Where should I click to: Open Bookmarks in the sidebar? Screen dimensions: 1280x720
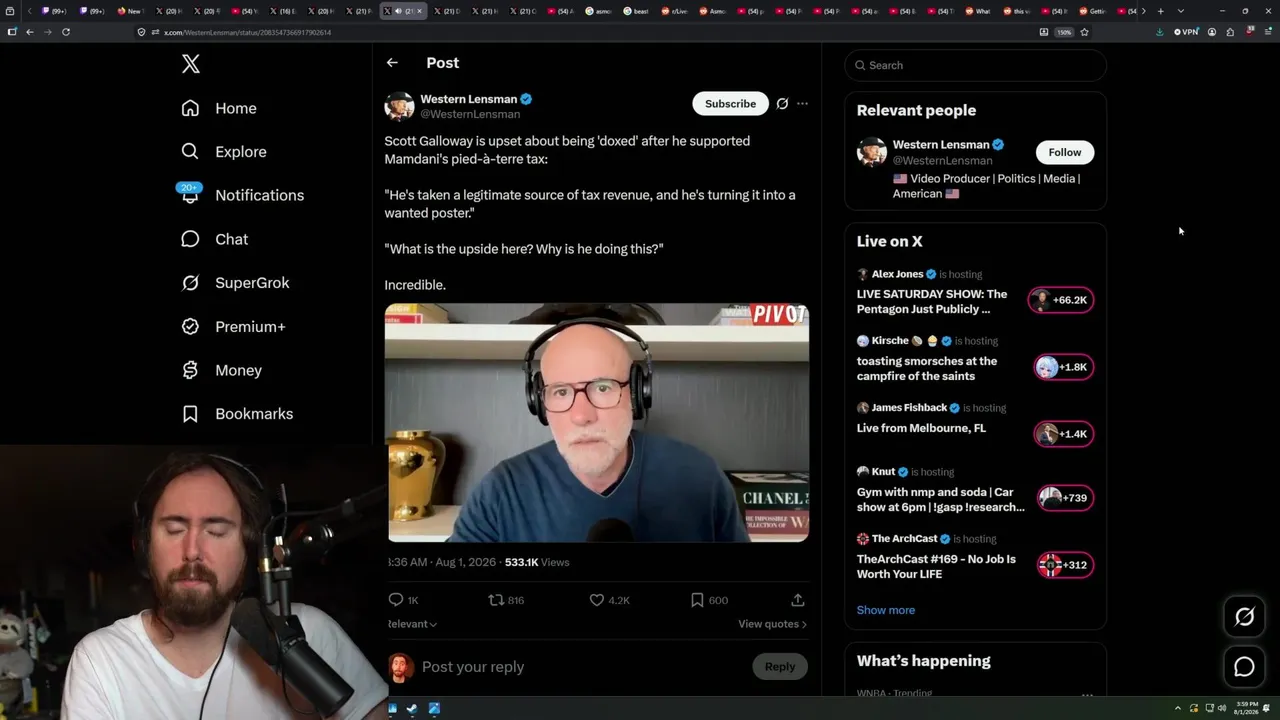237,414
